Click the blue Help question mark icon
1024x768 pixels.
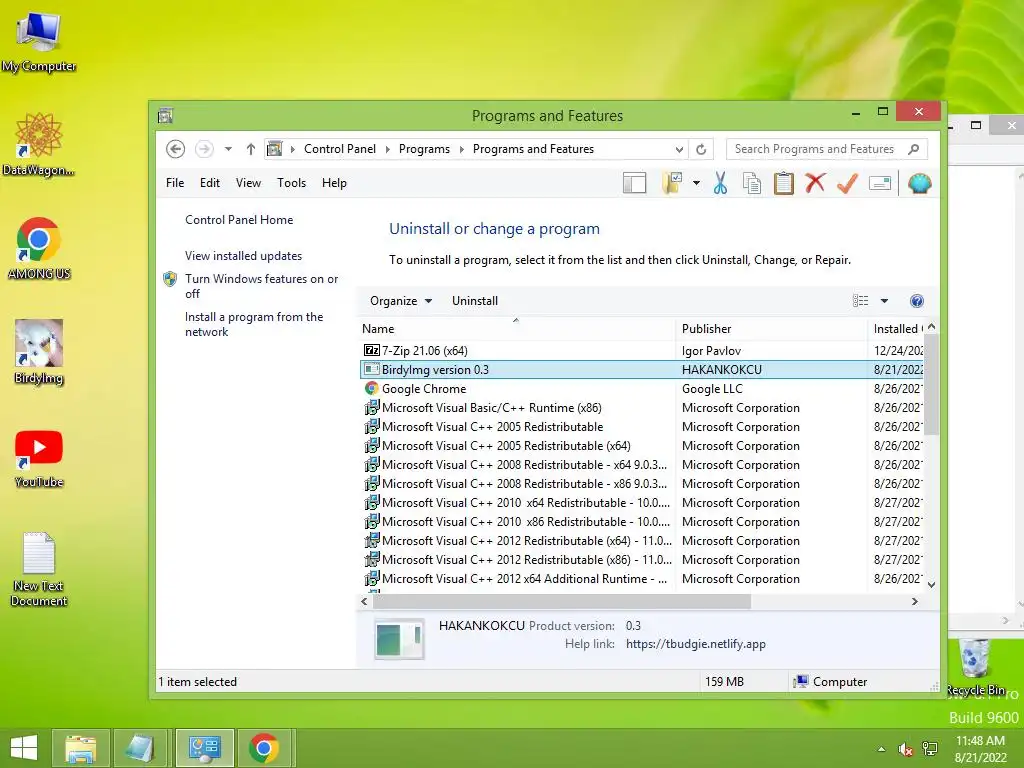tap(917, 301)
